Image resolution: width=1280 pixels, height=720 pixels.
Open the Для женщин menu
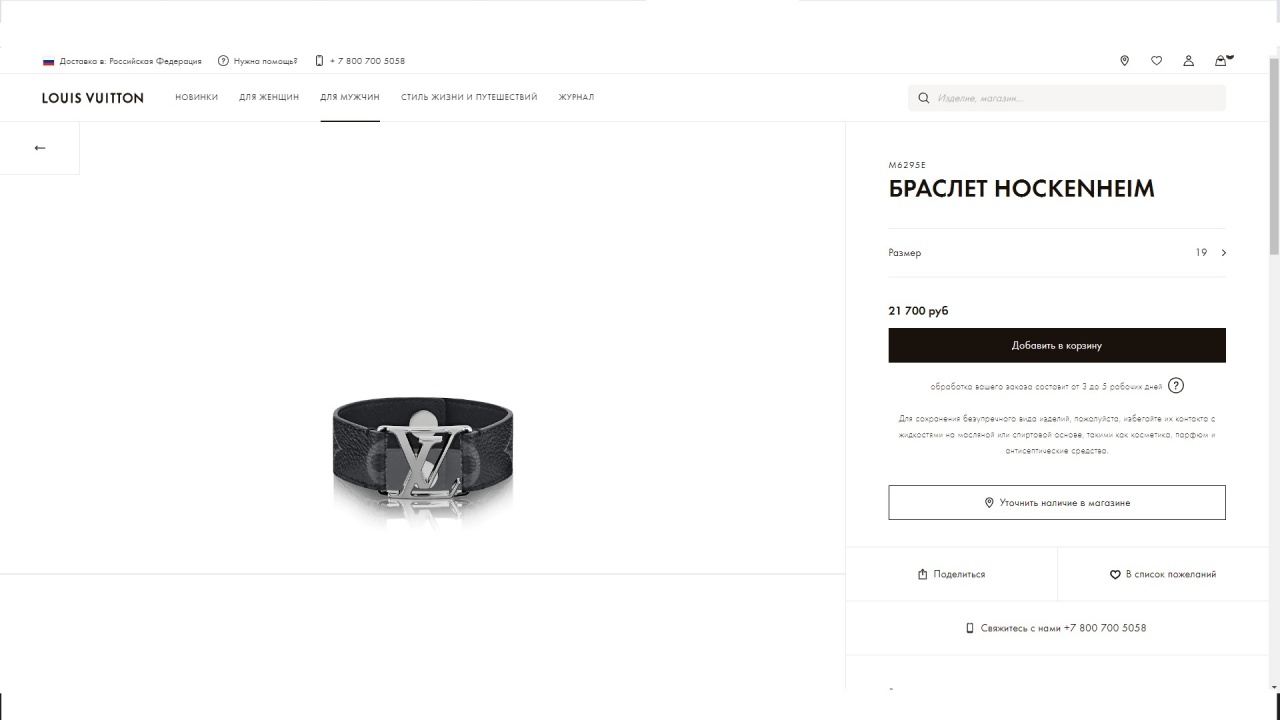click(269, 97)
